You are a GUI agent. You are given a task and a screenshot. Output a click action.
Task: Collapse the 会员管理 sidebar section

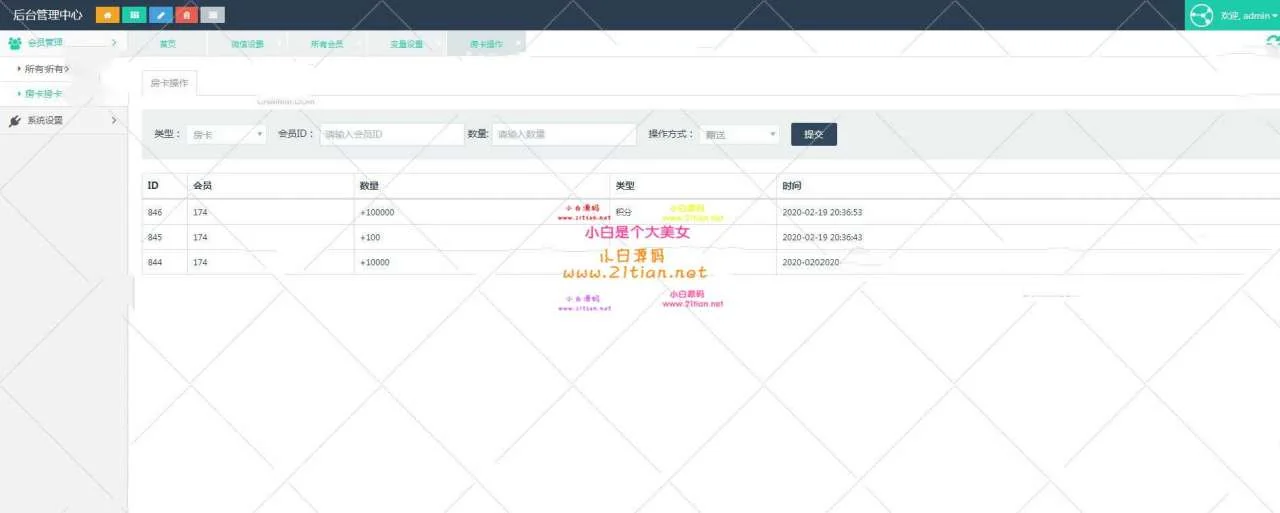[62, 43]
